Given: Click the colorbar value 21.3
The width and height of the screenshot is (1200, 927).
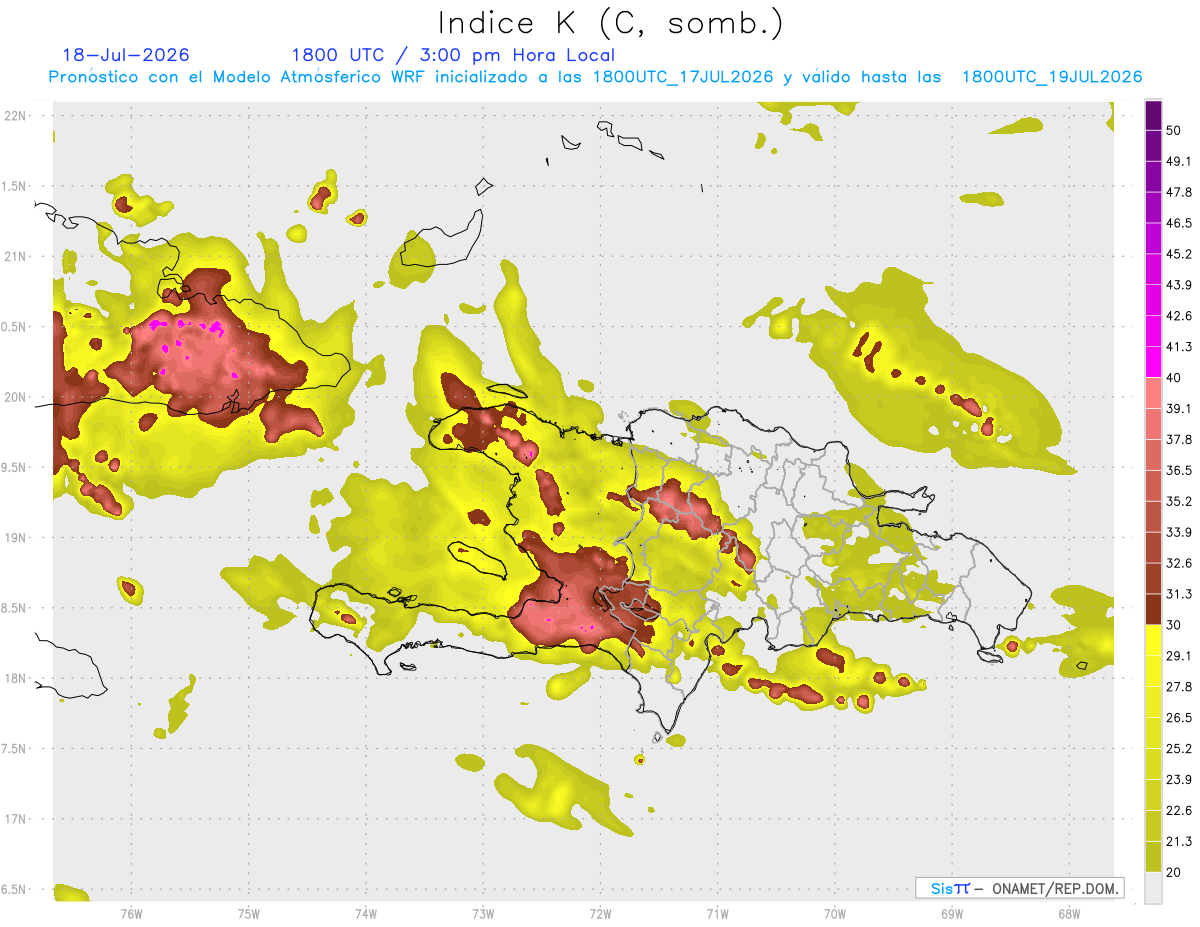Looking at the screenshot, I should tap(1178, 841).
